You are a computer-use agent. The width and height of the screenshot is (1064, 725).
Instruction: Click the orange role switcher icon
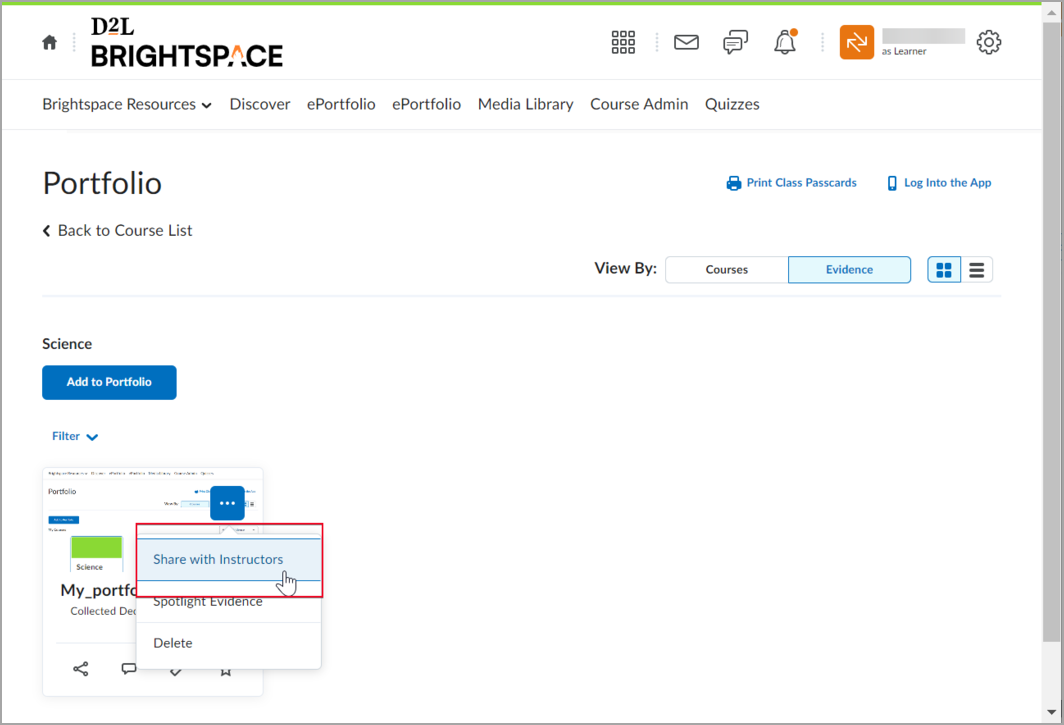tap(856, 42)
